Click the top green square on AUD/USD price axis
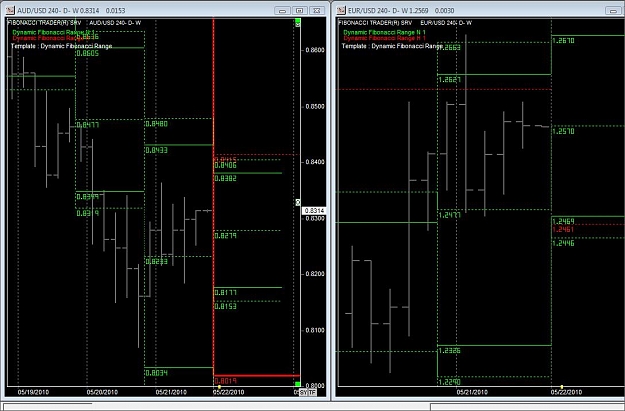Viewport: 625px width, 411px height. pos(298,21)
